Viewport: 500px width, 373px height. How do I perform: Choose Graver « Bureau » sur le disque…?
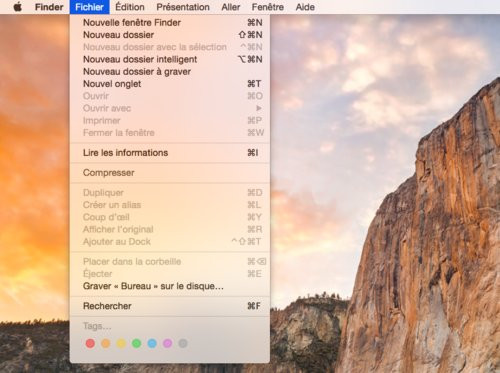(170, 286)
